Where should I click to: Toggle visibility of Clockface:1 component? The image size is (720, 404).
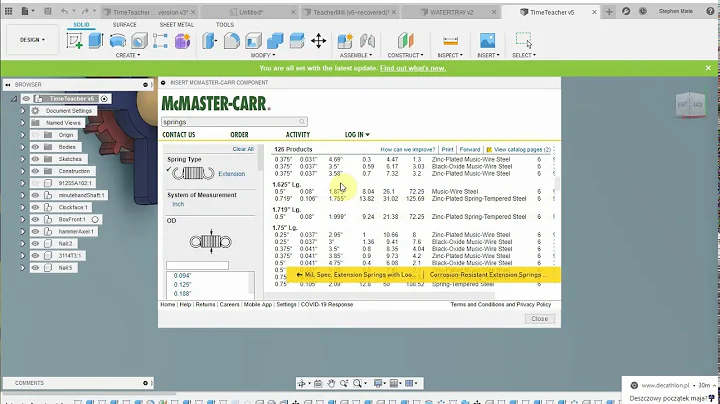35,207
